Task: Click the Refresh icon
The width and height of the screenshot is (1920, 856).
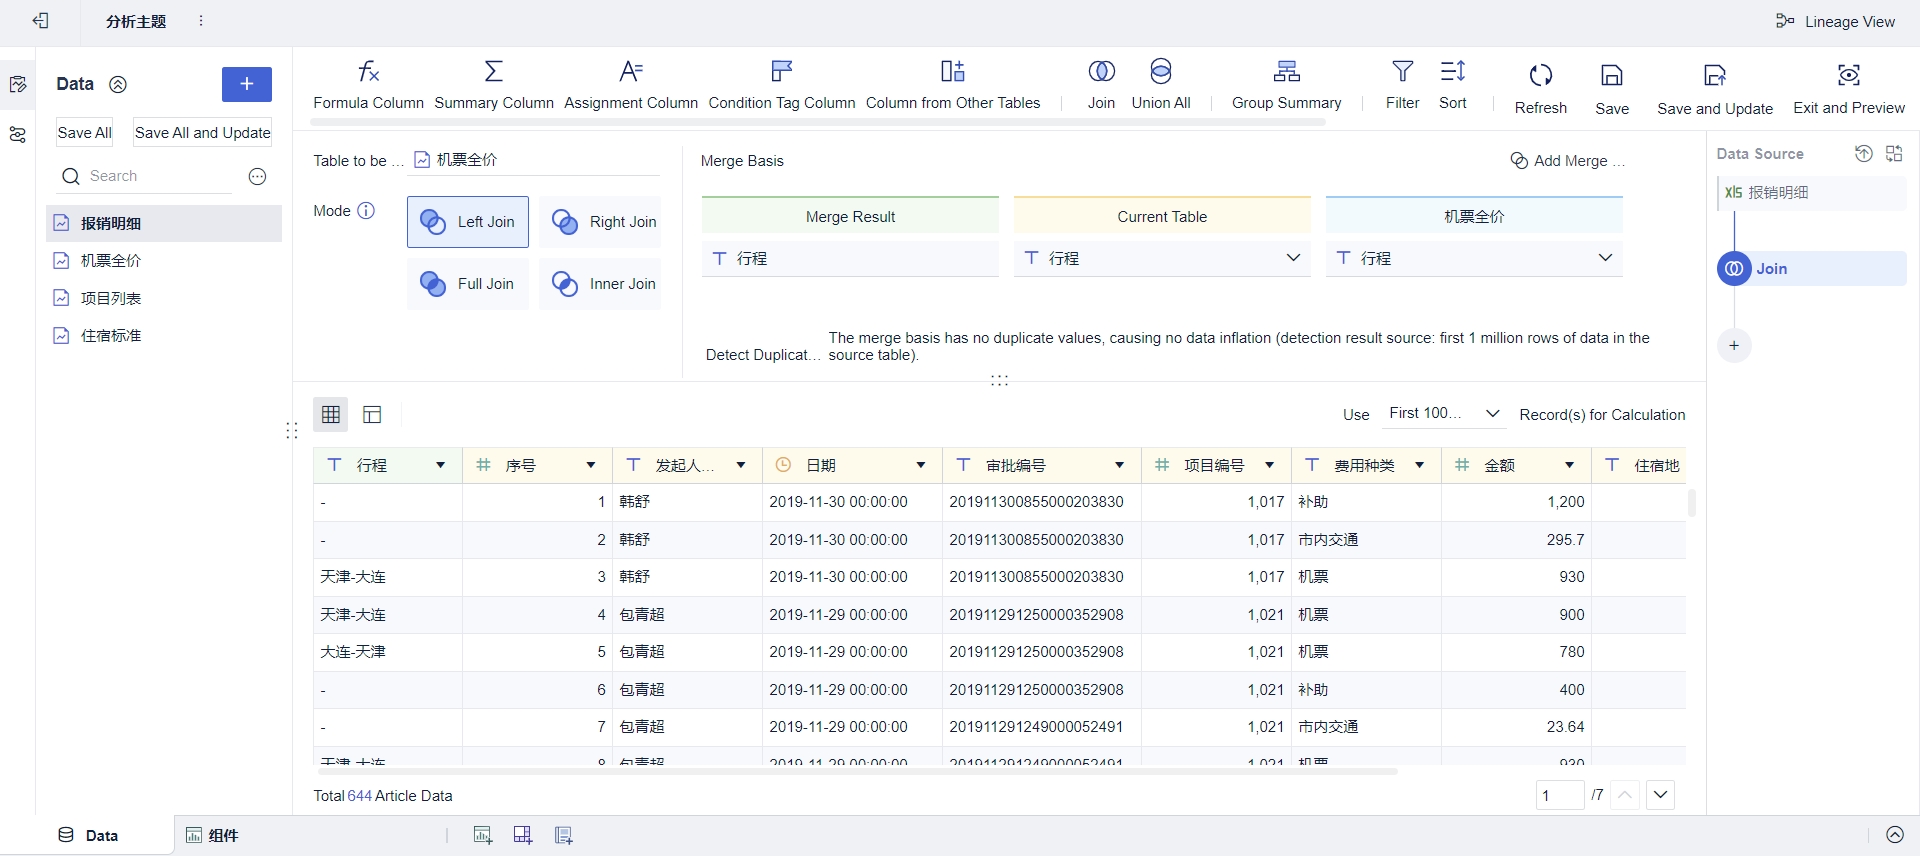Action: tap(1540, 76)
